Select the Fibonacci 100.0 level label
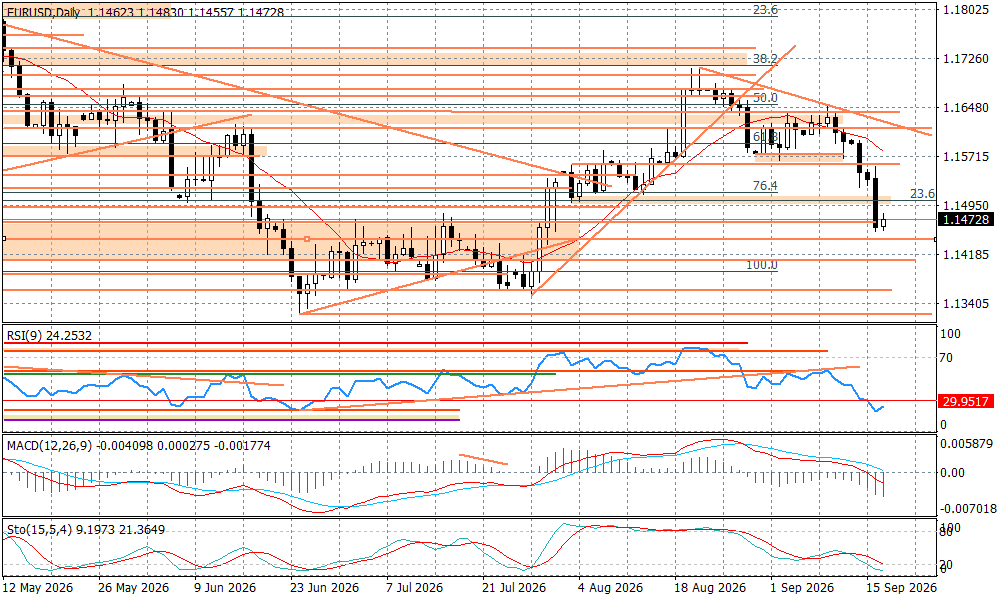The height and width of the screenshot is (600, 1000). point(761,265)
